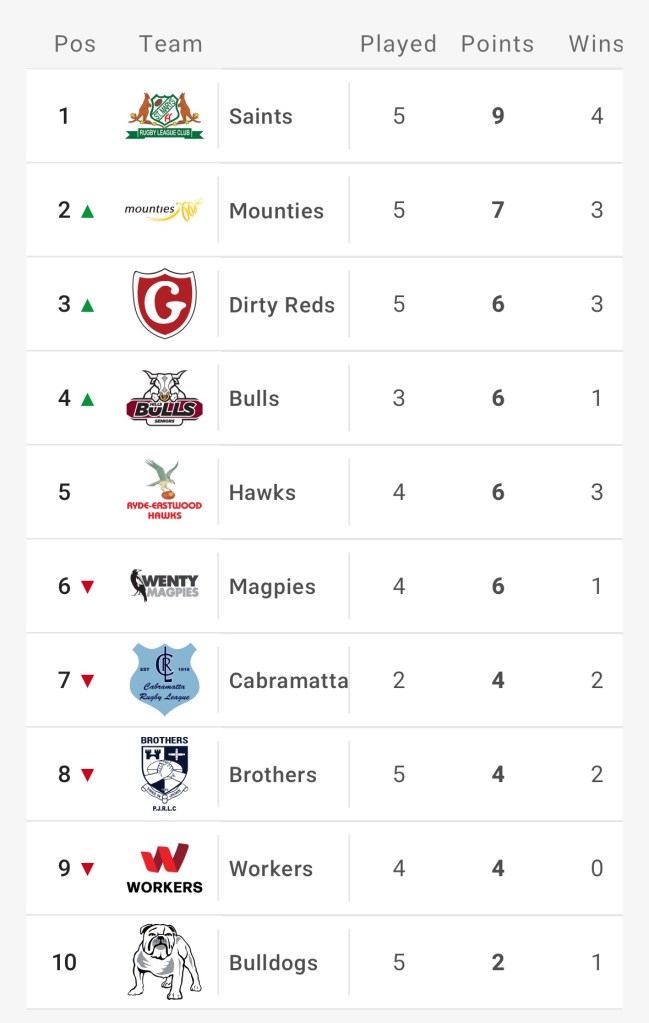Tap the Wenty Magpies logo
649x1023 pixels.
pos(165,586)
